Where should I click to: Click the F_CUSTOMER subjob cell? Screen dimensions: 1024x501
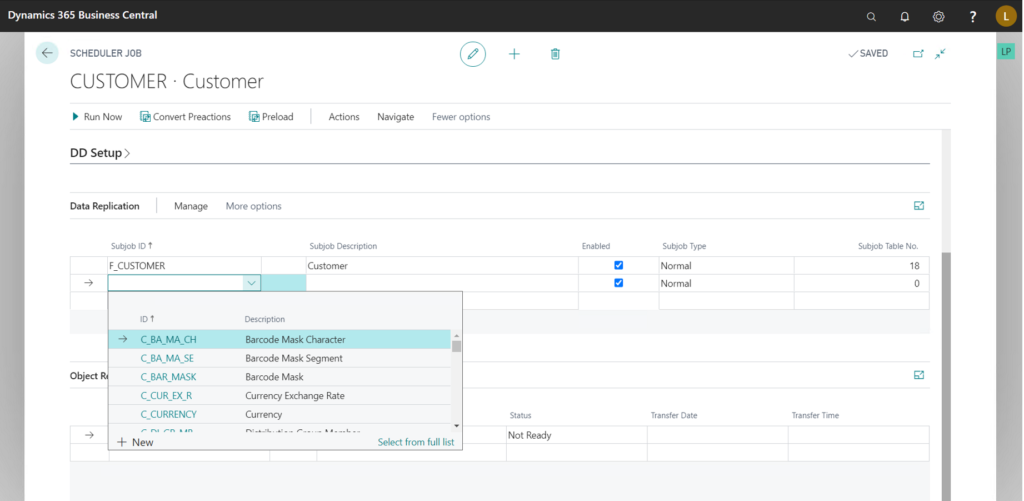pos(185,266)
